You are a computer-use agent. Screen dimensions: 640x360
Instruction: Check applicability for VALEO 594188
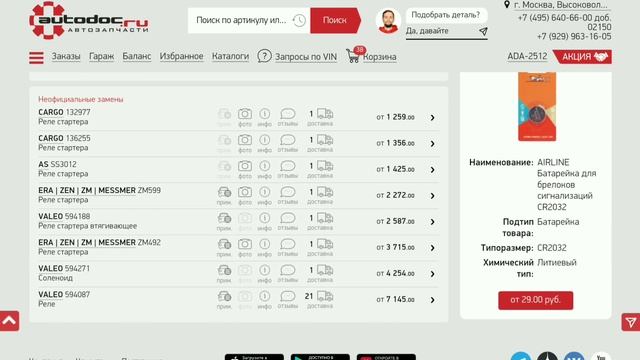224,222
